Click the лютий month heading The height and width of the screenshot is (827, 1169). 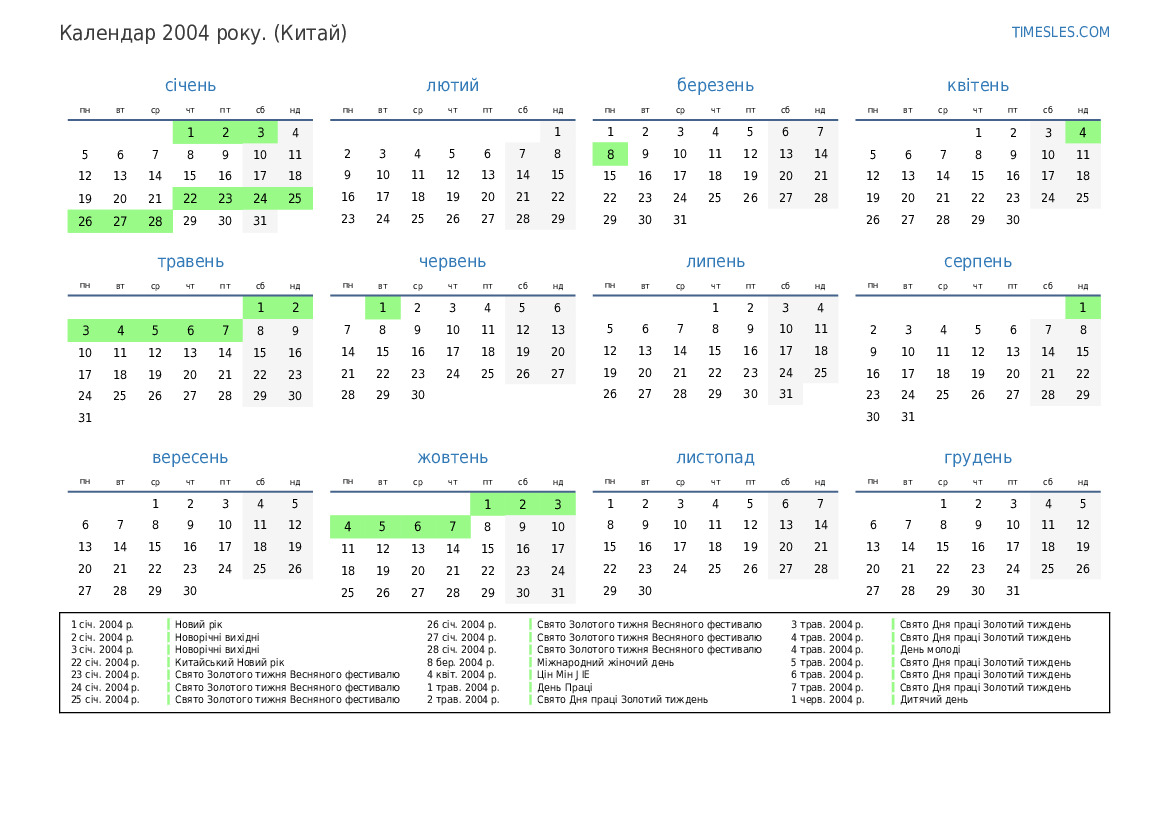pos(452,86)
